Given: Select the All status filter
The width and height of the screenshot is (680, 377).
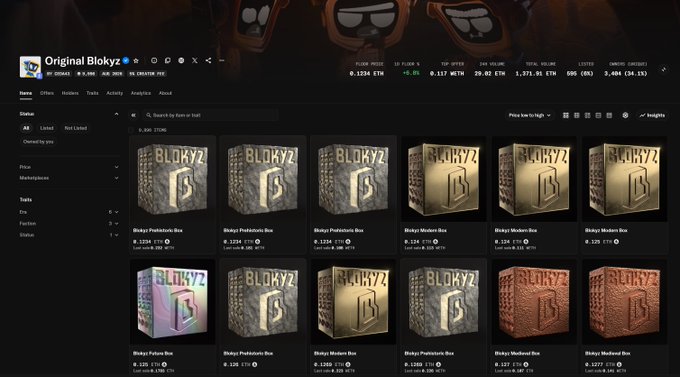Looking at the screenshot, I should (x=26, y=128).
